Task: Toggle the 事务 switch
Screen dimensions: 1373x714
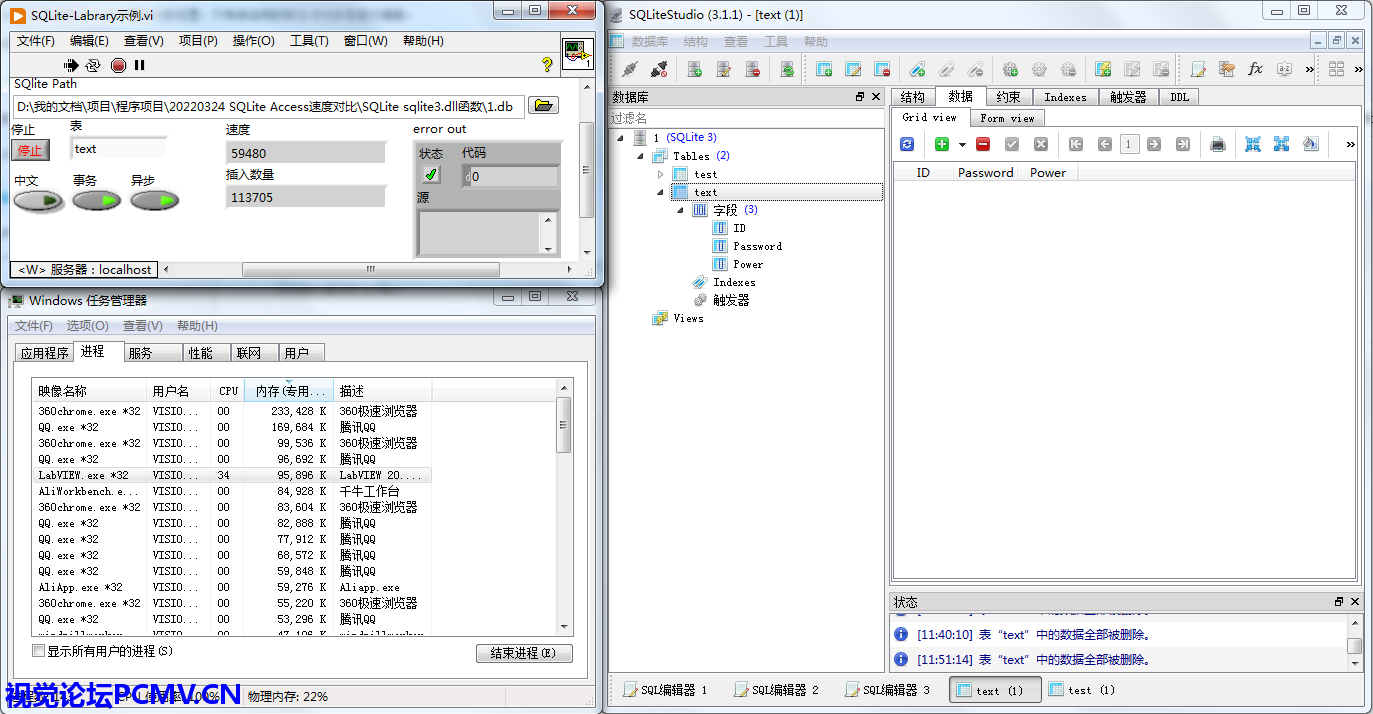Action: click(96, 201)
